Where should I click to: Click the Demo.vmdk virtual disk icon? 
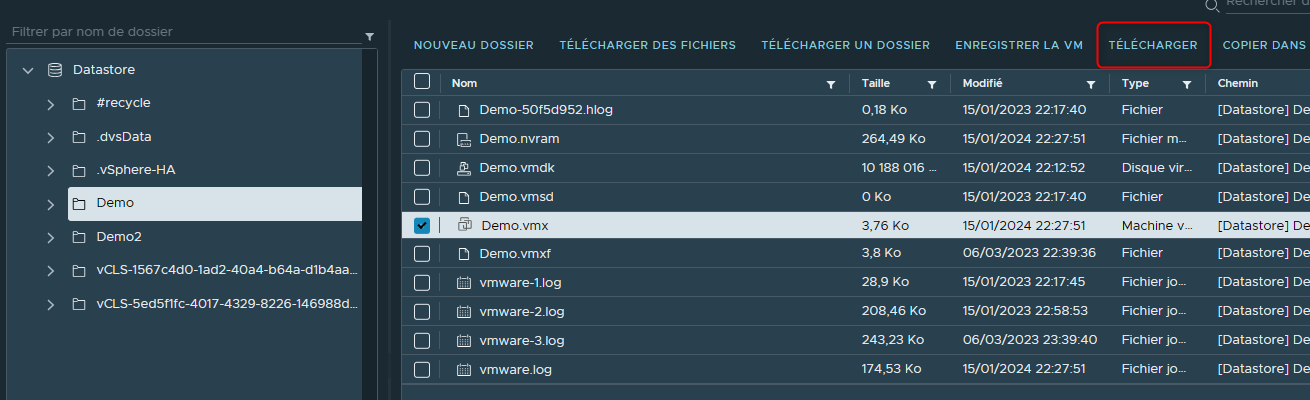tap(463, 168)
